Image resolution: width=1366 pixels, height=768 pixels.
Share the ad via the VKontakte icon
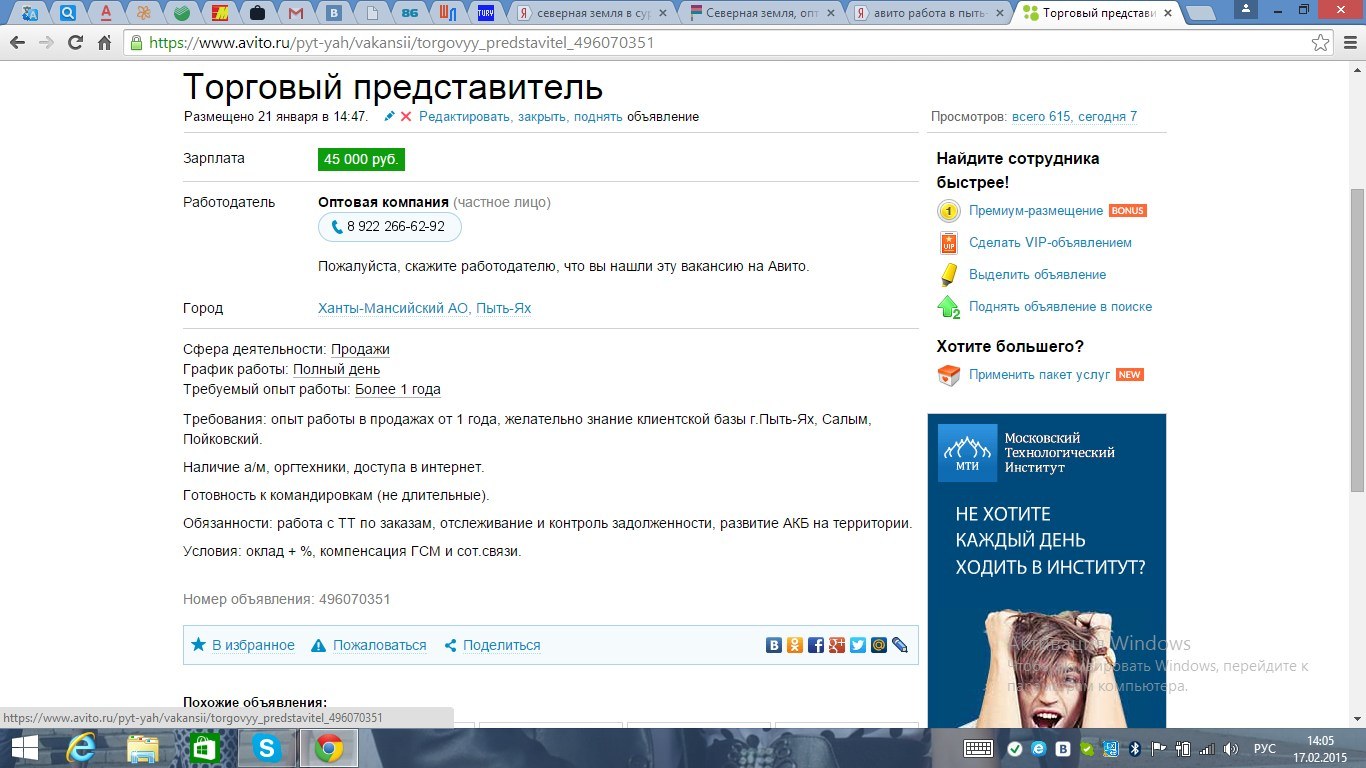click(773, 645)
